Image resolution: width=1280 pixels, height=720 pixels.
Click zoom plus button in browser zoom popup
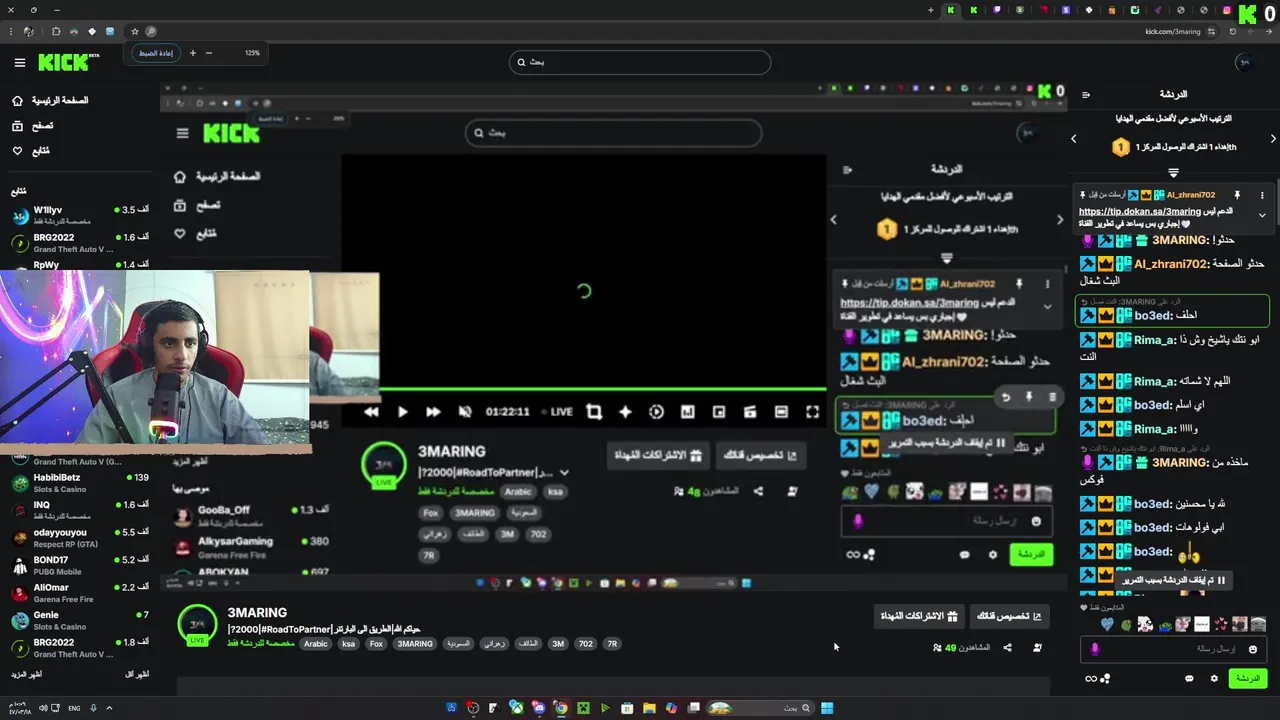(192, 53)
